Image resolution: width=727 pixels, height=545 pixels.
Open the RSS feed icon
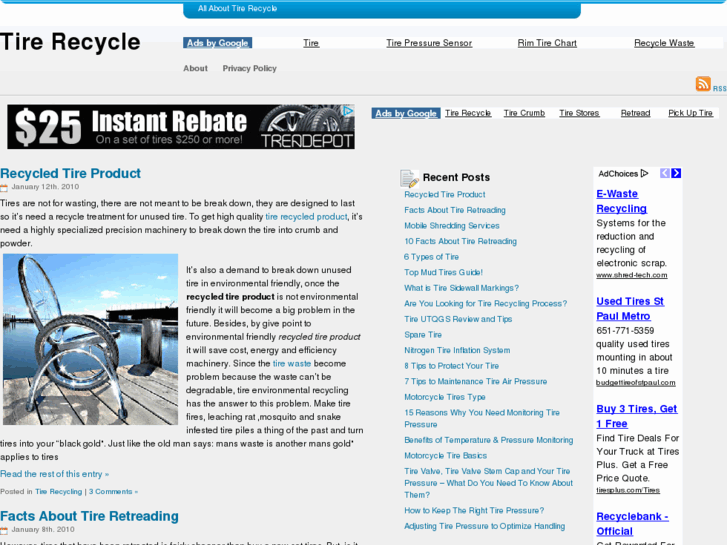[703, 83]
